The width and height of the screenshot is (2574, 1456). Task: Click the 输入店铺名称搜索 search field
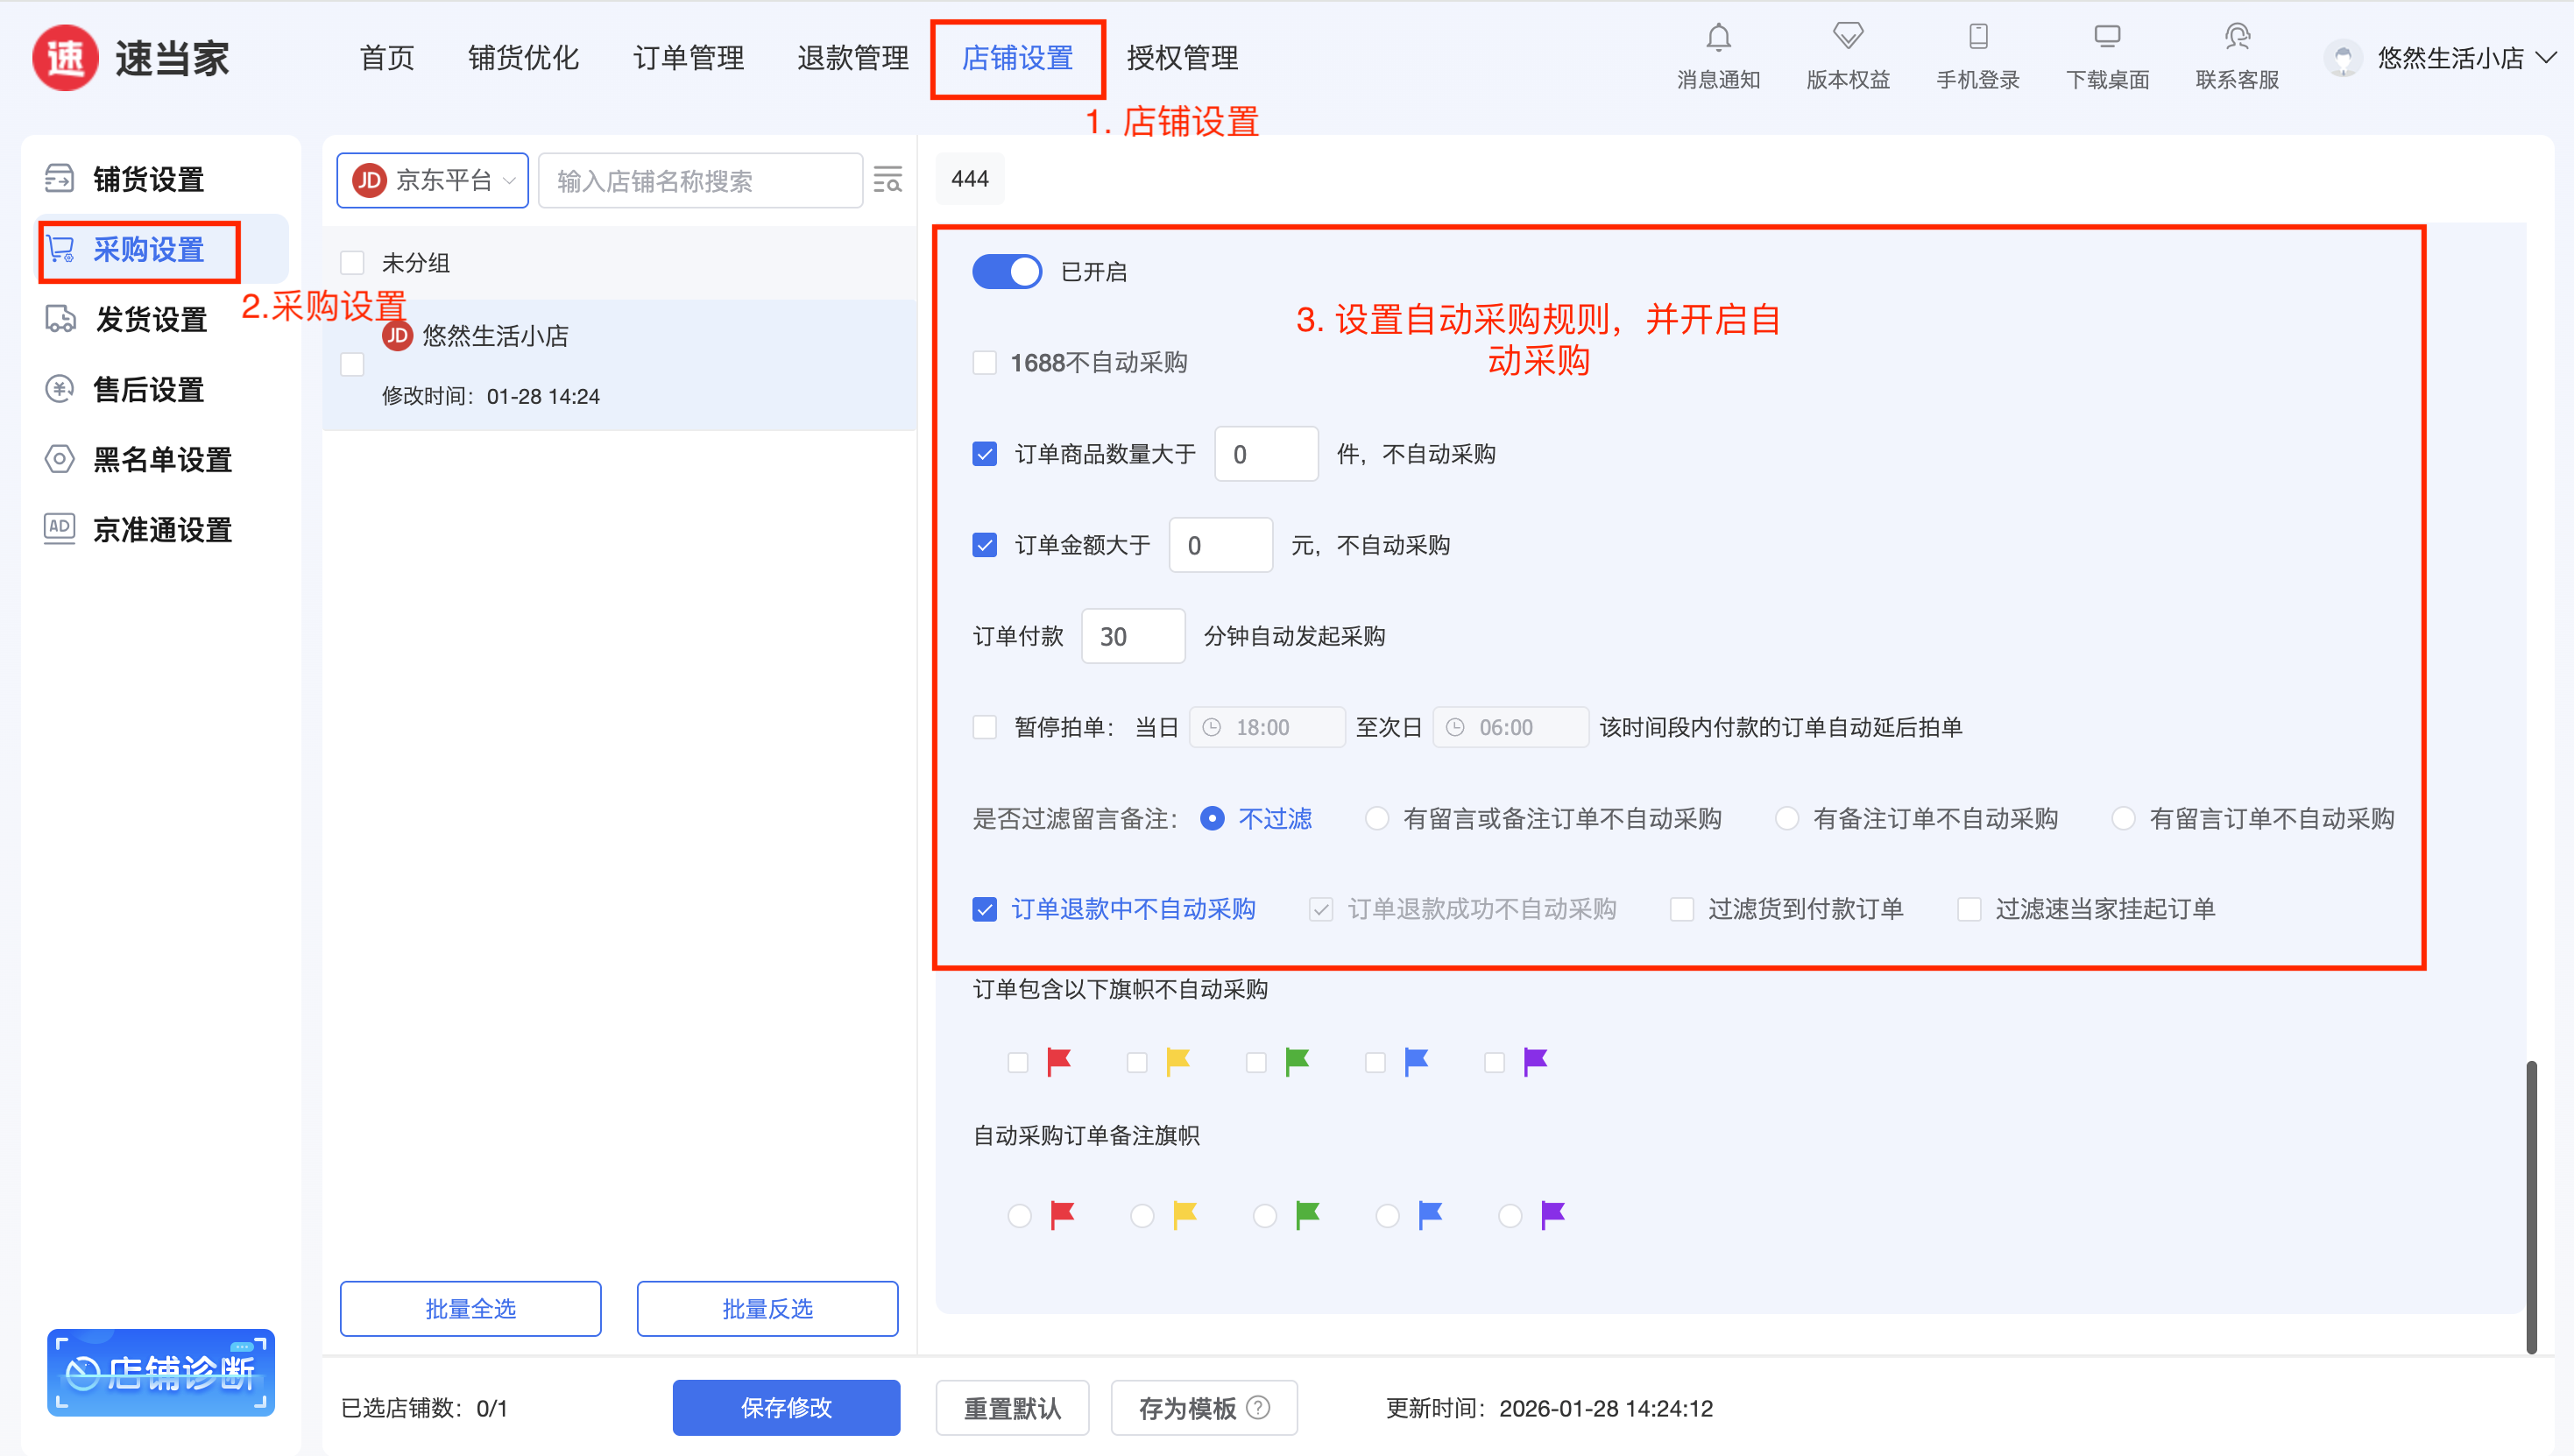click(700, 180)
